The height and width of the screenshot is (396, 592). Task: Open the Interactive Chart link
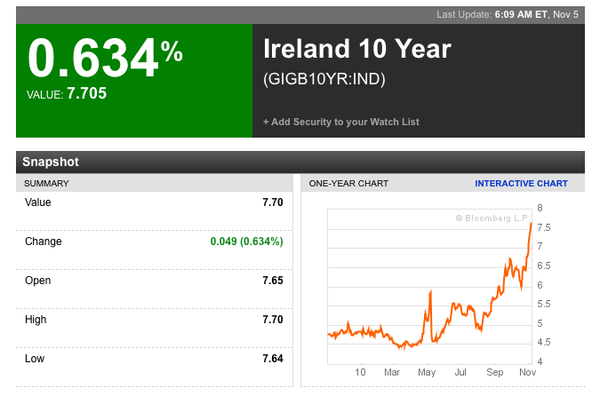click(x=521, y=183)
